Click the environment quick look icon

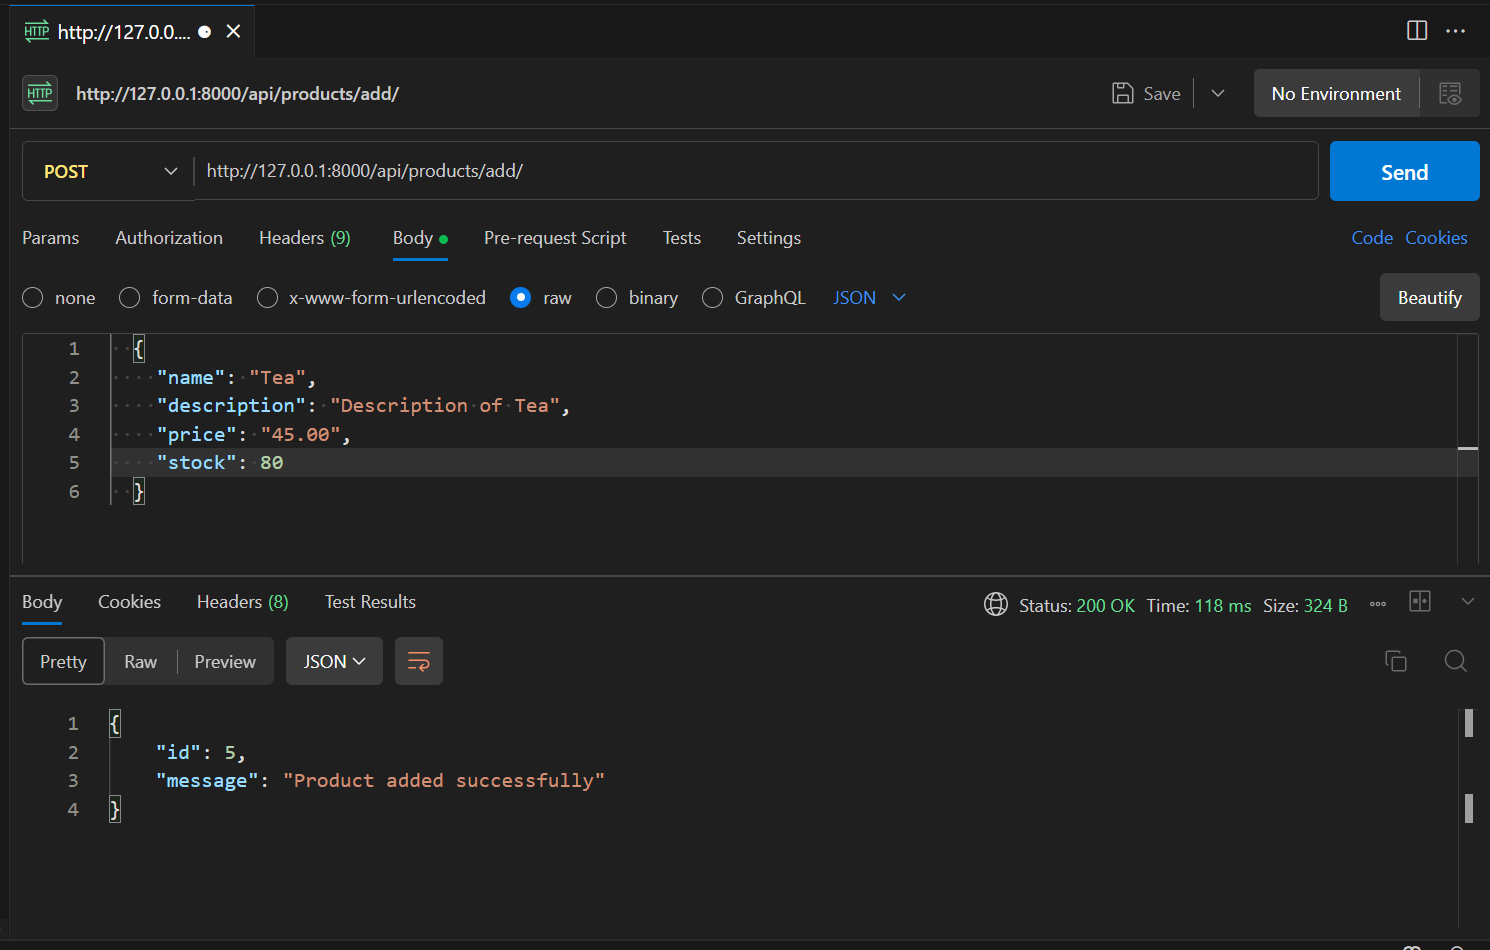(1450, 93)
